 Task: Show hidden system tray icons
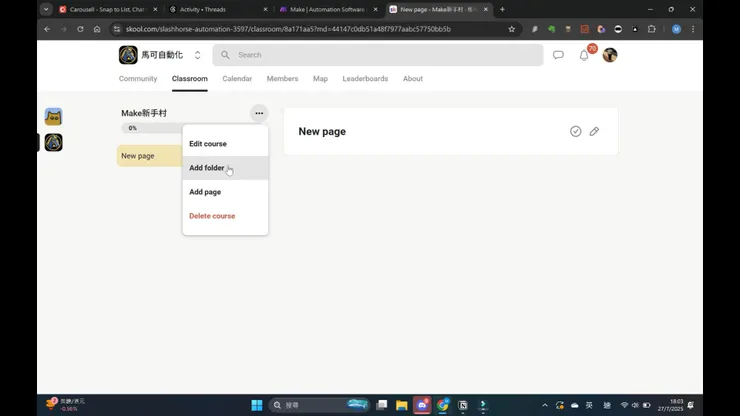545,405
